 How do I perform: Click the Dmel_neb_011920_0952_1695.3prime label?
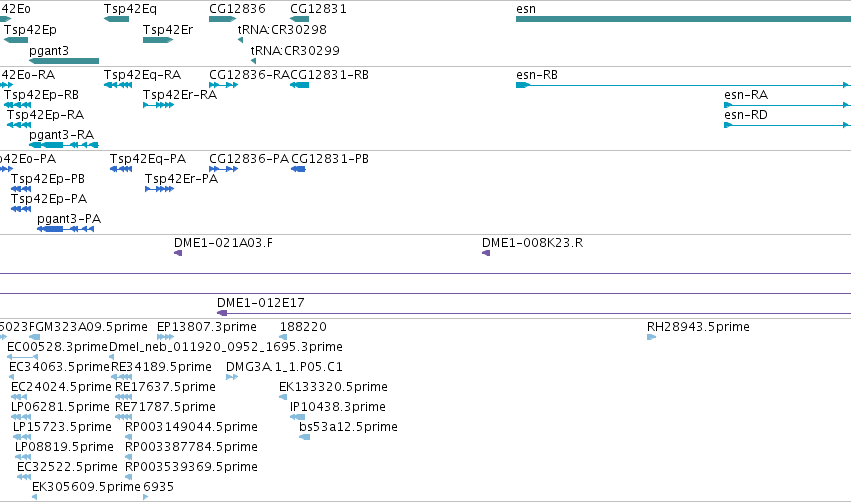click(x=226, y=347)
